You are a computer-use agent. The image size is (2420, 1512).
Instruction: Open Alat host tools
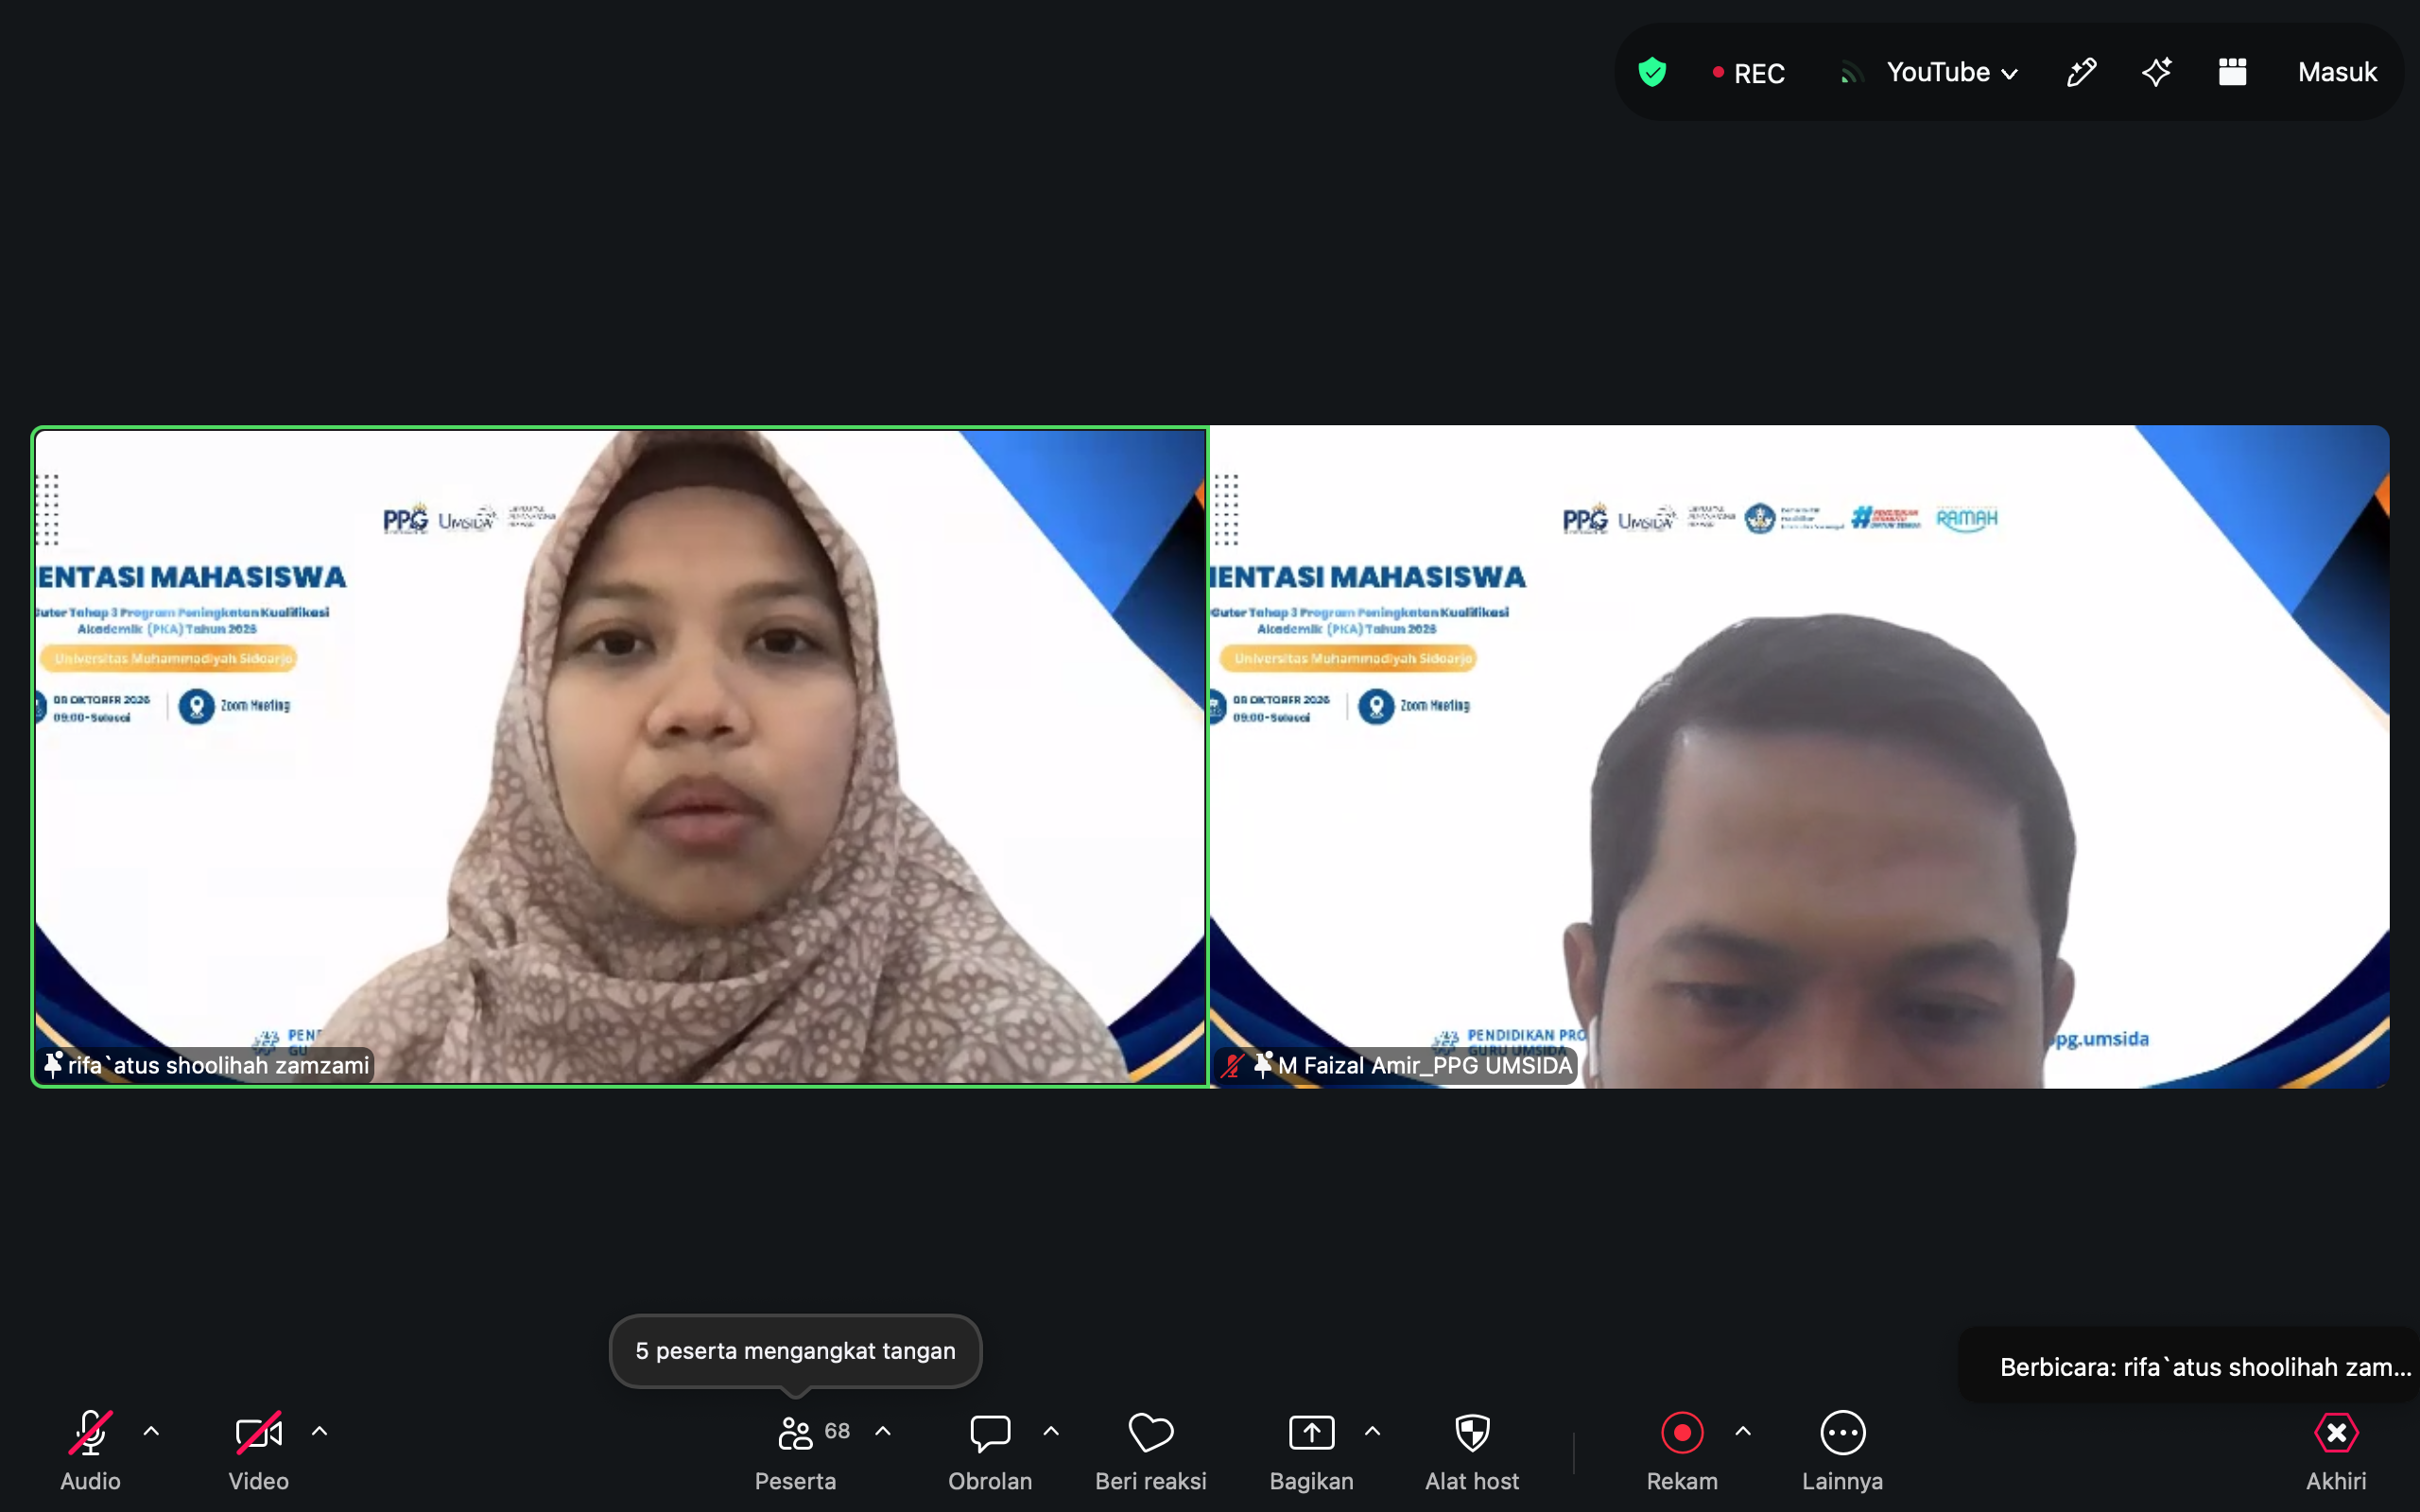click(1472, 1450)
